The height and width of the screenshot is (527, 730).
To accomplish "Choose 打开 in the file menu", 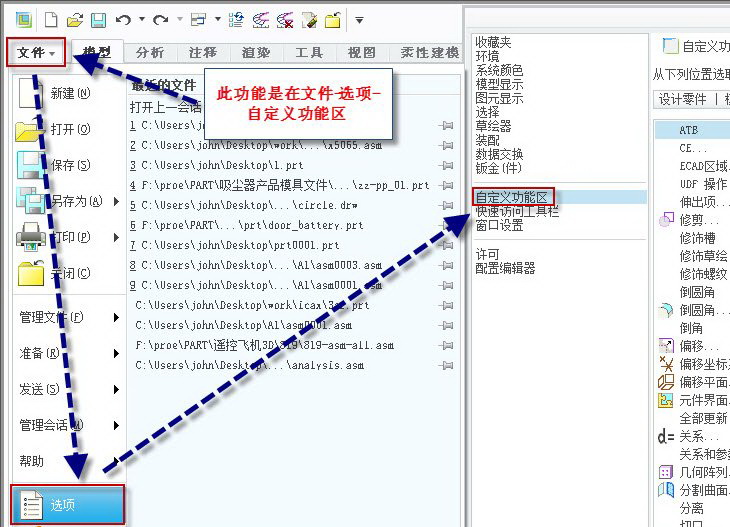I will 69,129.
